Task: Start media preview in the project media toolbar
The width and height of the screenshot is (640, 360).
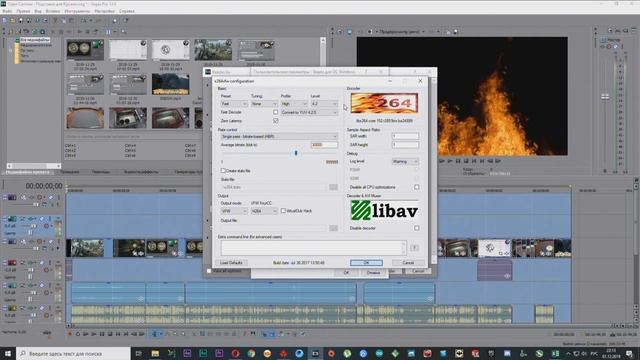Action: [x=80, y=31]
